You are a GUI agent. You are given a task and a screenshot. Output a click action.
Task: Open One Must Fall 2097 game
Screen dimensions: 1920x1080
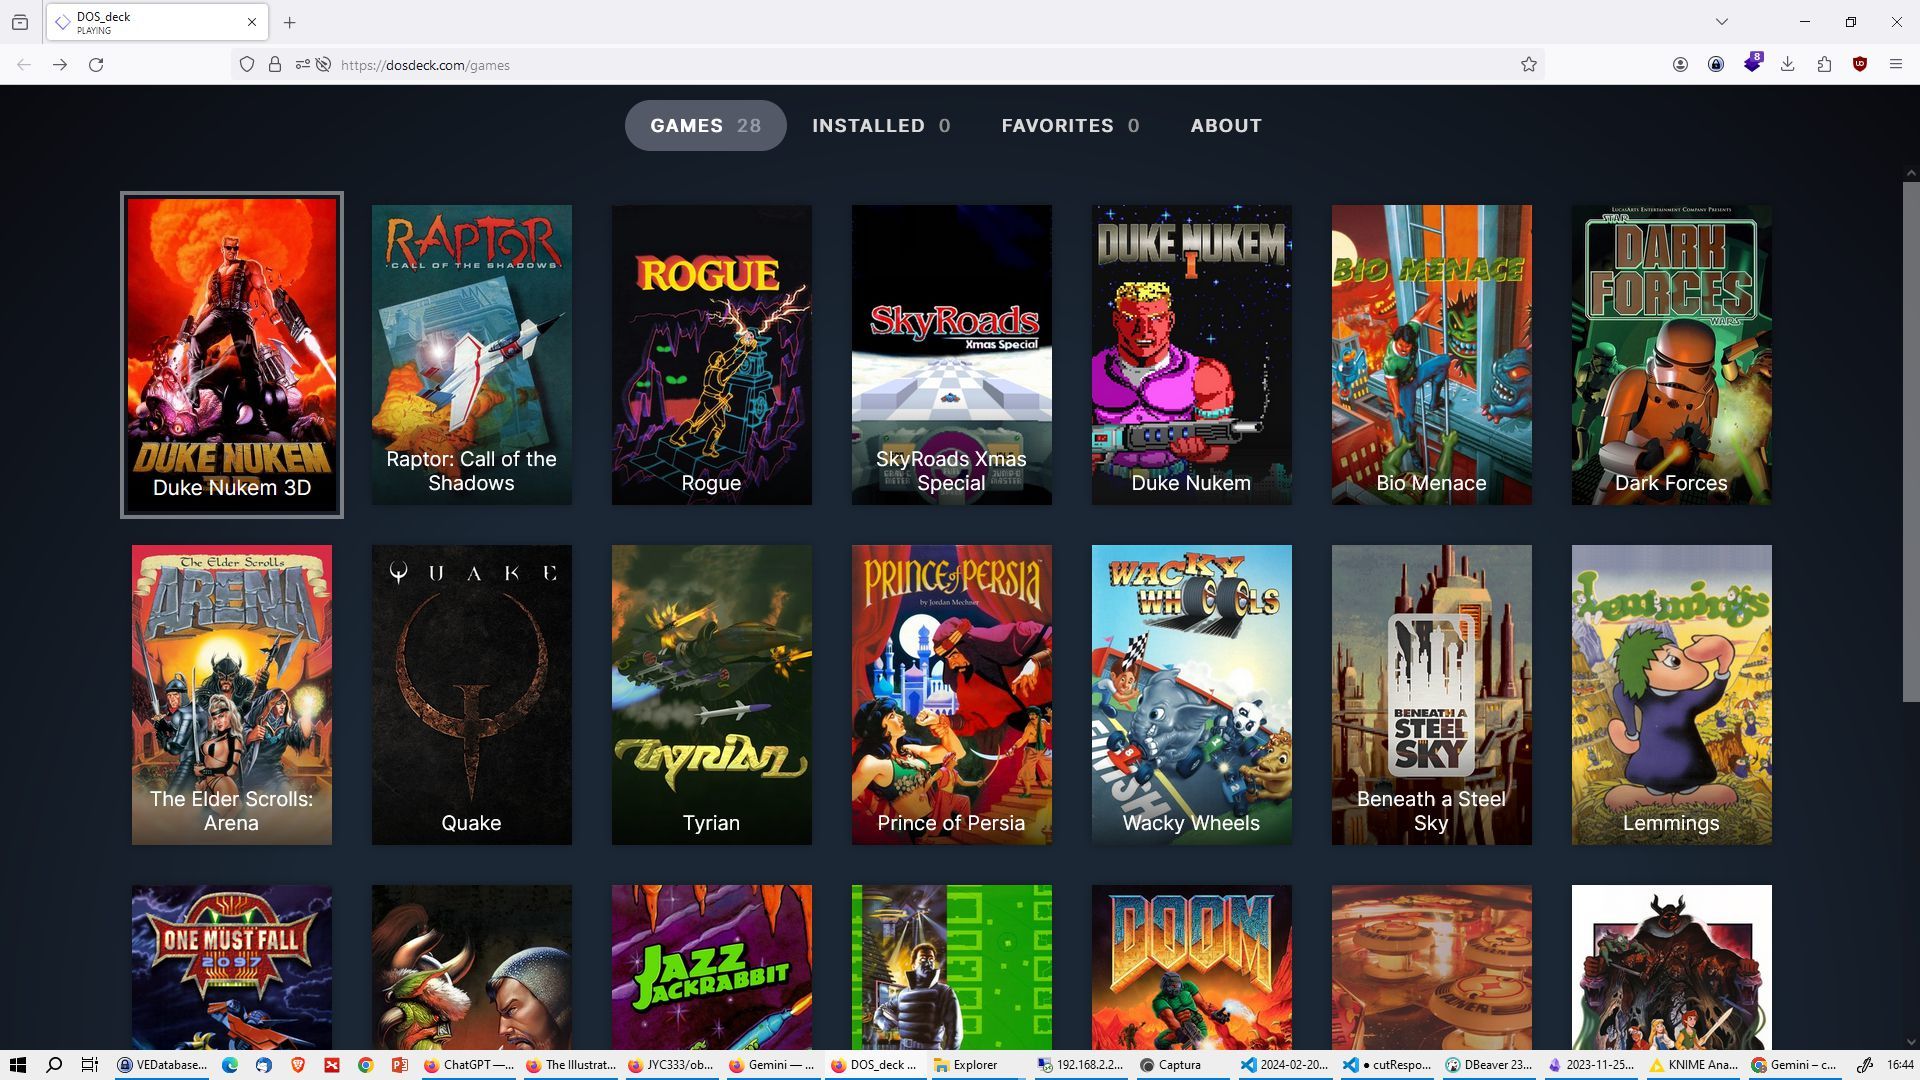(232, 967)
